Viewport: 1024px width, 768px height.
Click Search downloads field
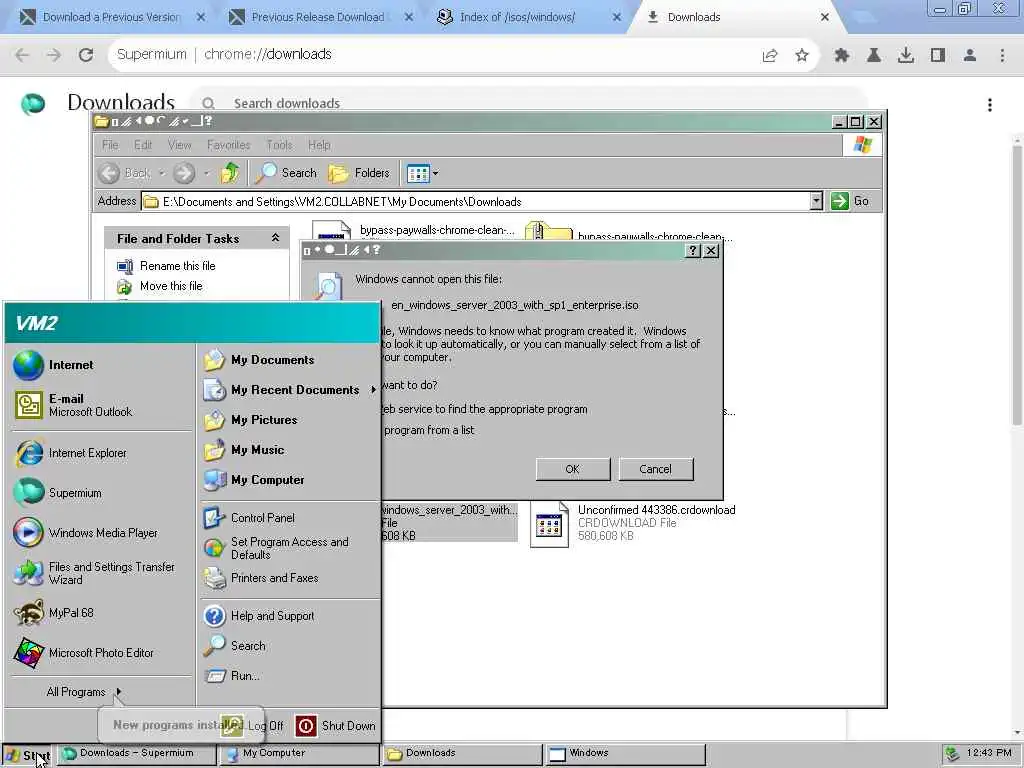coord(529,103)
